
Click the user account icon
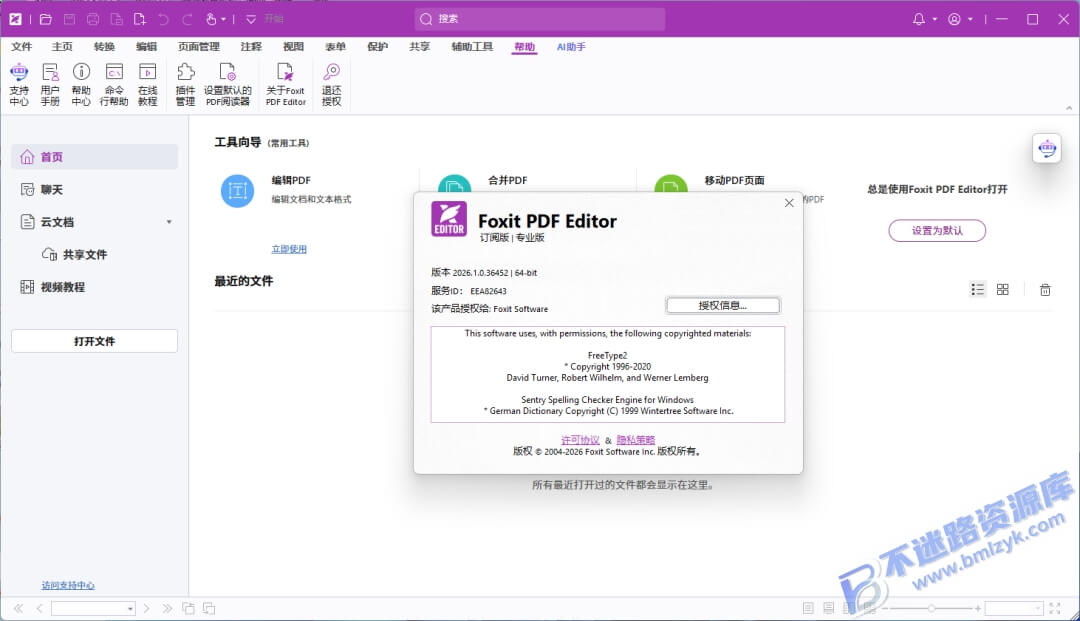tap(954, 19)
